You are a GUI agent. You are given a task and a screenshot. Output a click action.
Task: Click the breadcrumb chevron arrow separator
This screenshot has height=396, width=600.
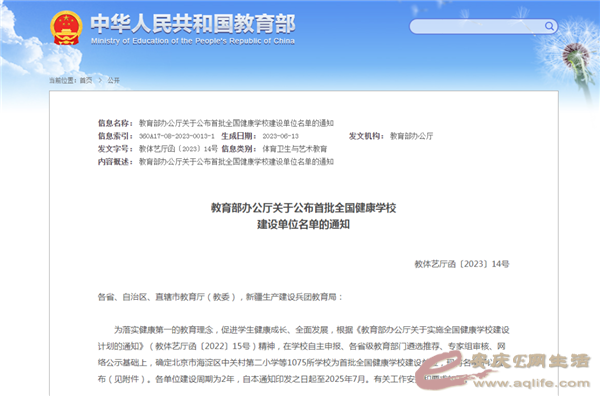coord(100,80)
